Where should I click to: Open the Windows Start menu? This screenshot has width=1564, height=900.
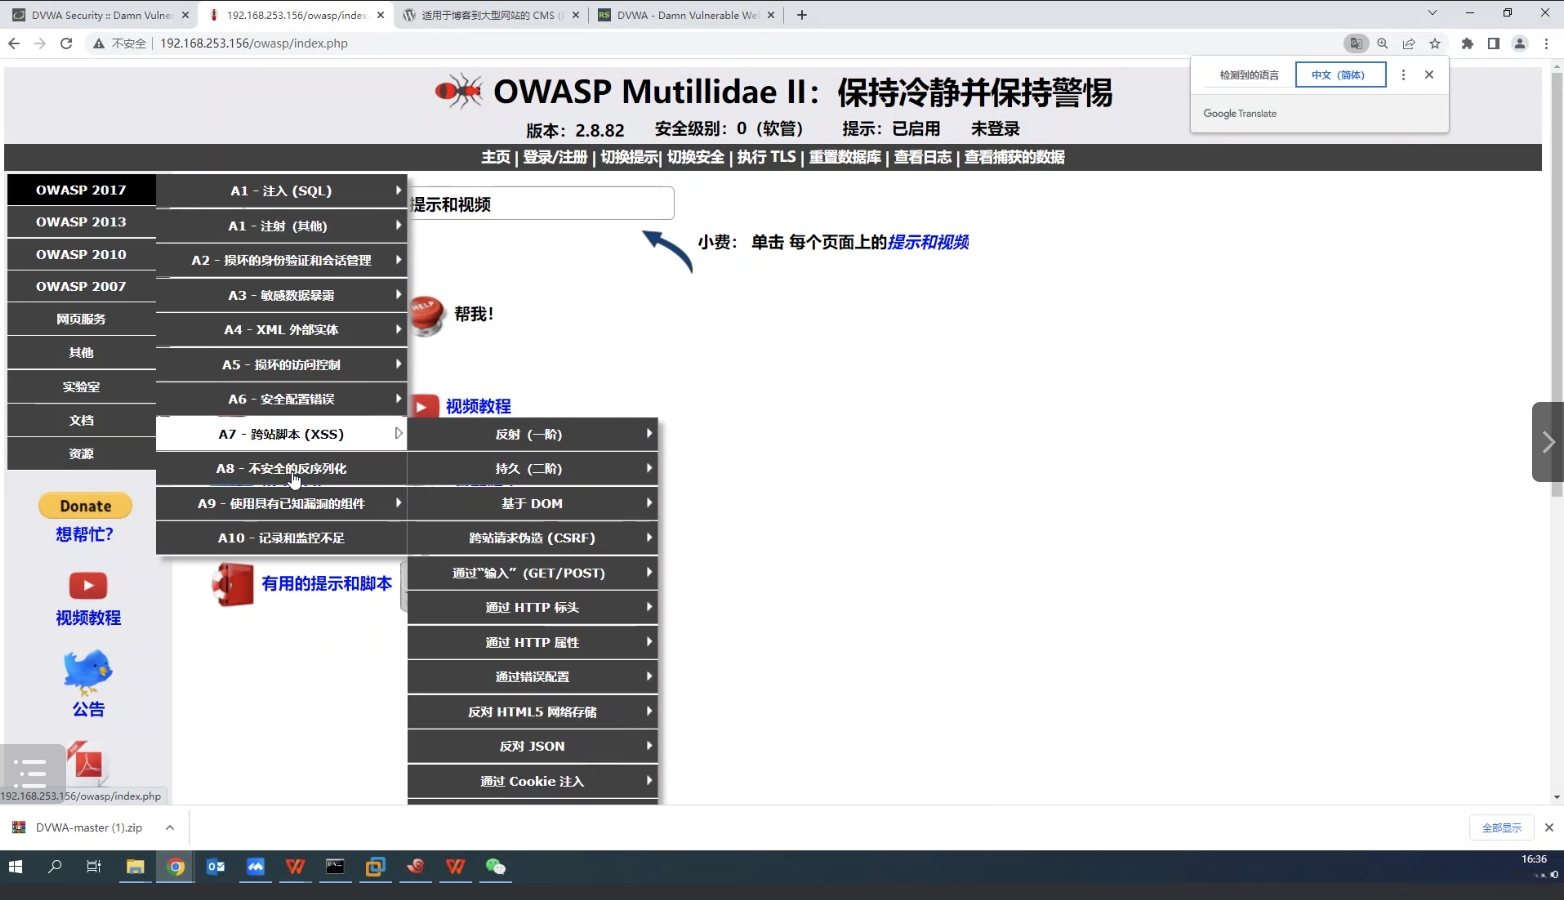tap(15, 867)
